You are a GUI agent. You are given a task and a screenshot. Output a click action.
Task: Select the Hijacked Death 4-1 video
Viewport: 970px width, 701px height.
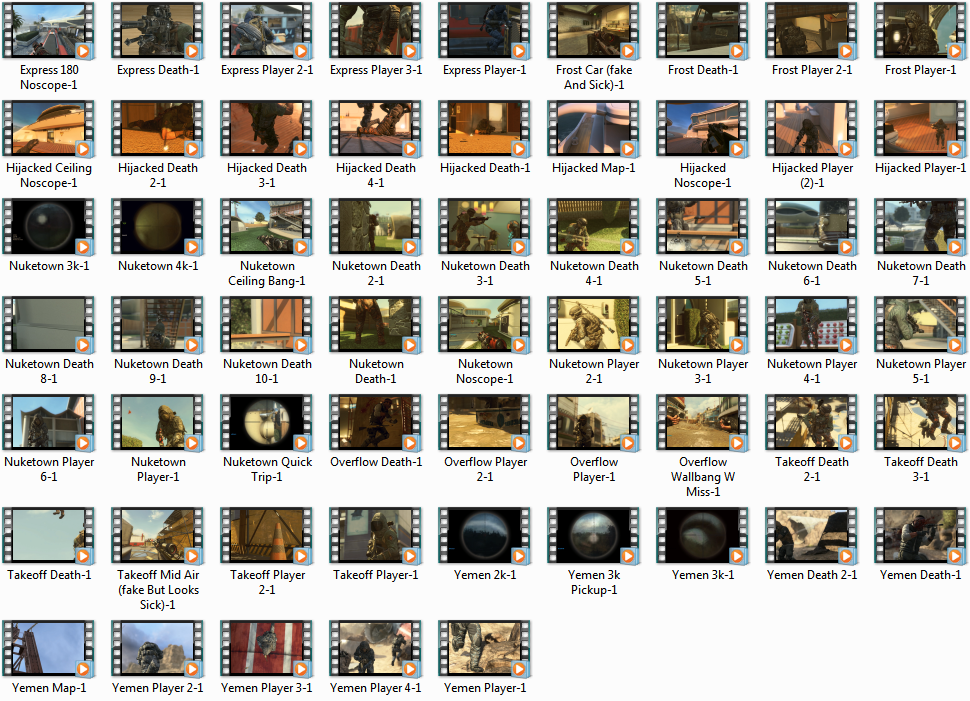tap(376, 128)
